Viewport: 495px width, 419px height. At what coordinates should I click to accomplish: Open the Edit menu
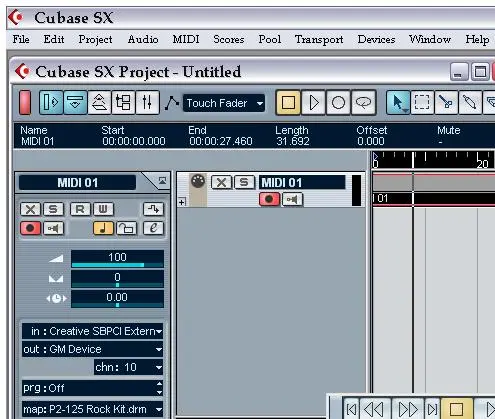coord(54,39)
